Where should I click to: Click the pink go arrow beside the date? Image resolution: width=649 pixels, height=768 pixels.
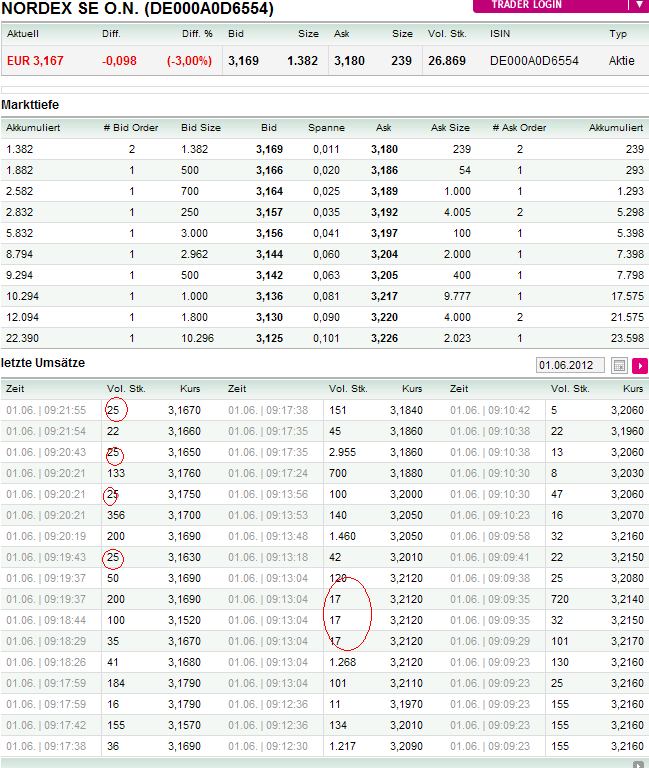(x=640, y=365)
